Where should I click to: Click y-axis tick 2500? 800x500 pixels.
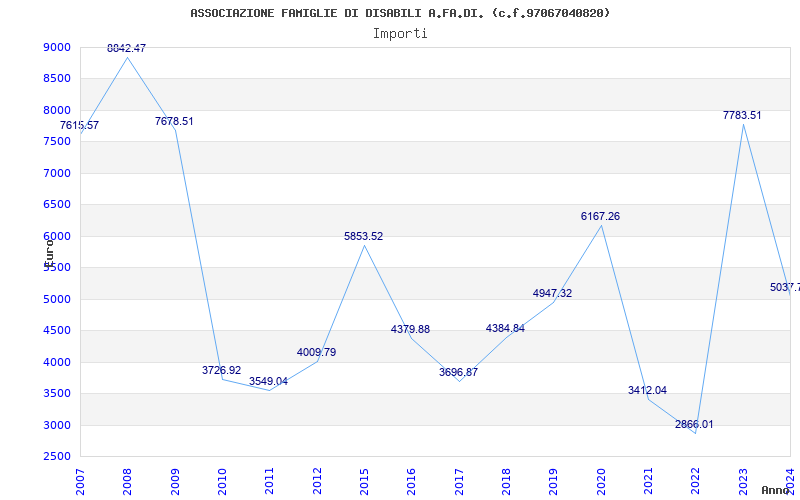(57, 456)
